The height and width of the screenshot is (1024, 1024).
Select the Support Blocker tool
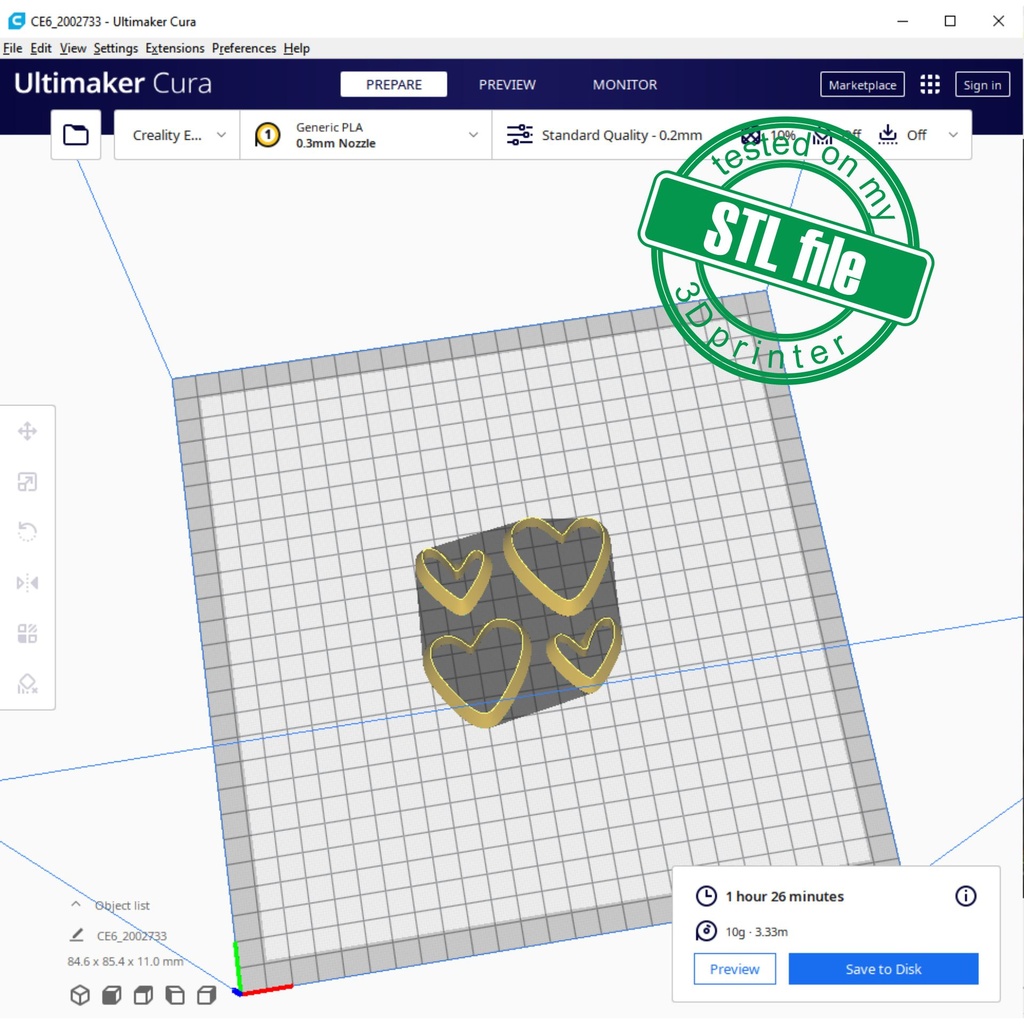(x=27, y=684)
